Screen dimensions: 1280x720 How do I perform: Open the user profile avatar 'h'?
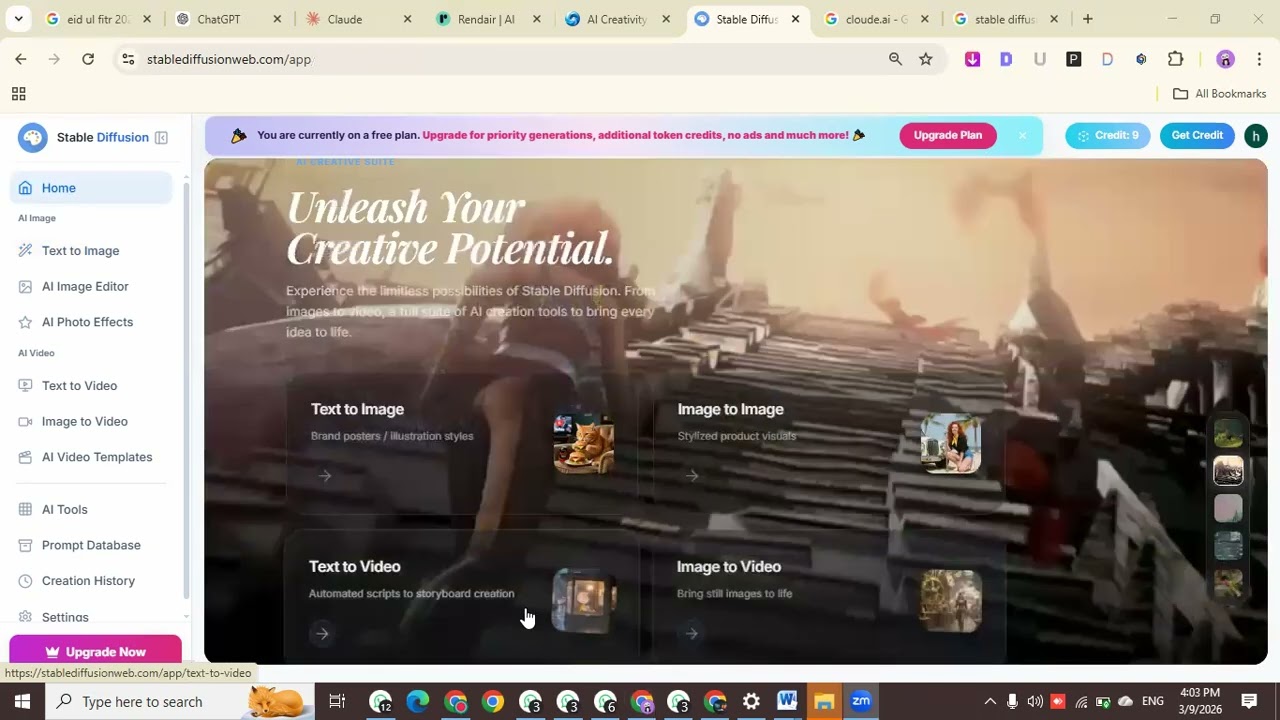(x=1256, y=136)
